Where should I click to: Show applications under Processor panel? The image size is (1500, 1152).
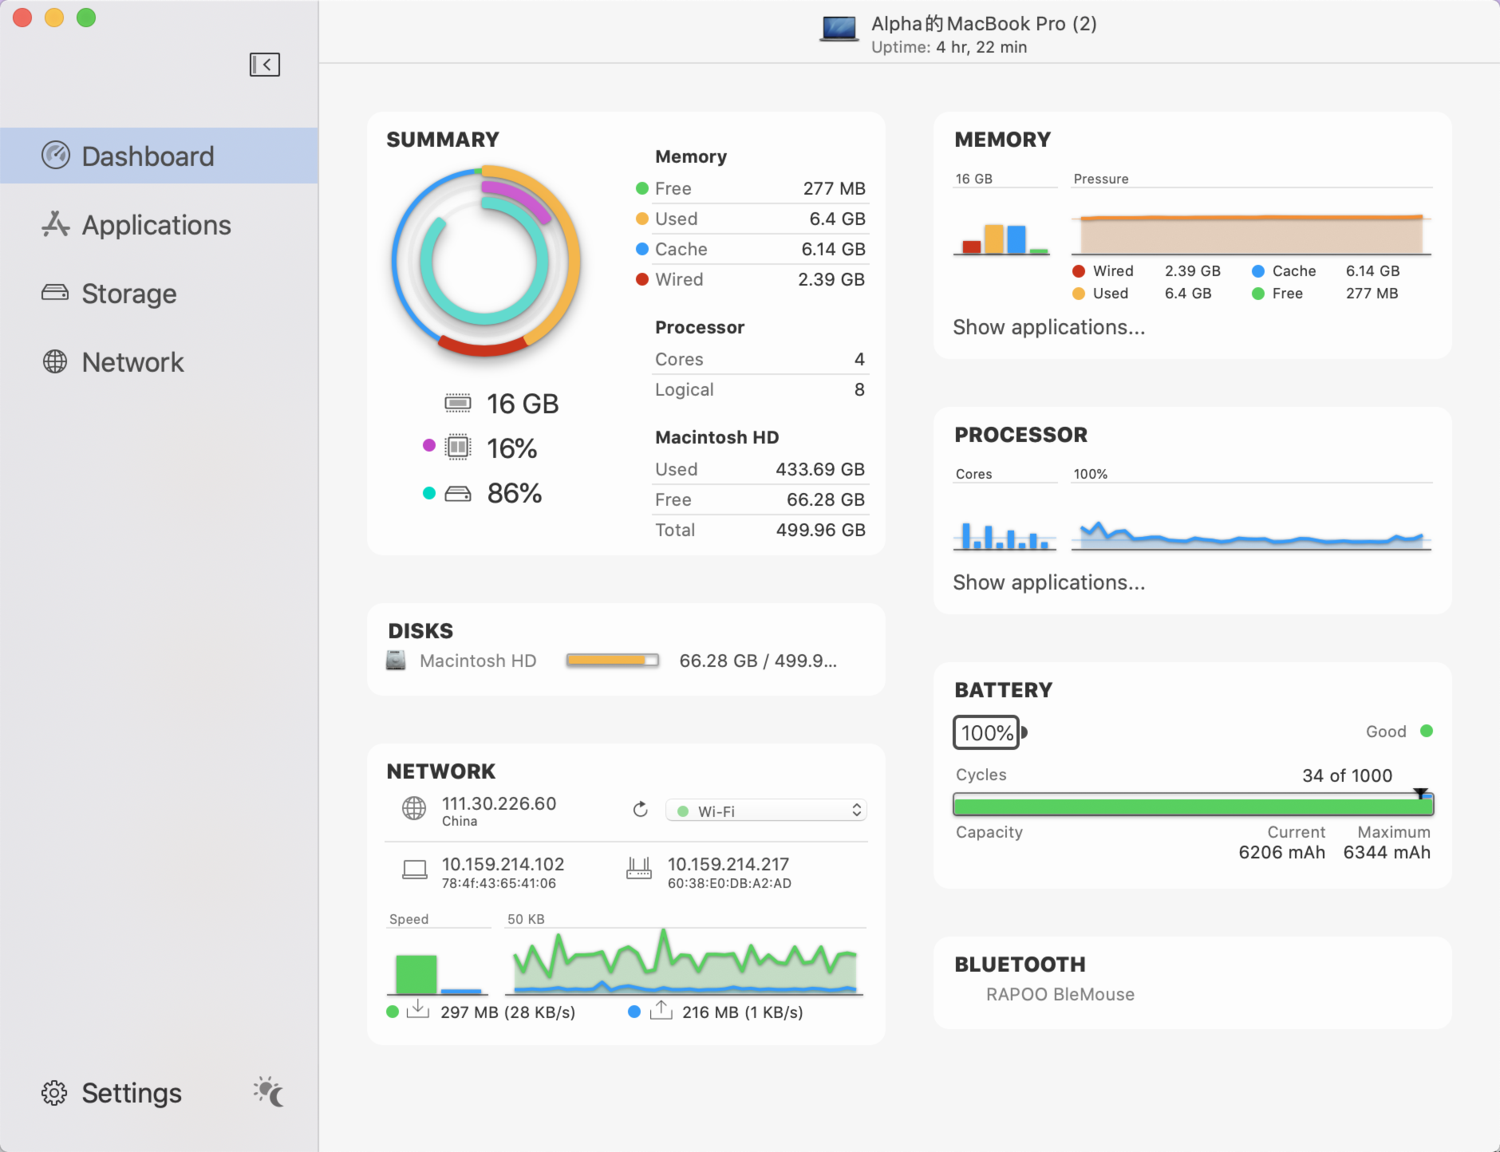tap(1049, 582)
